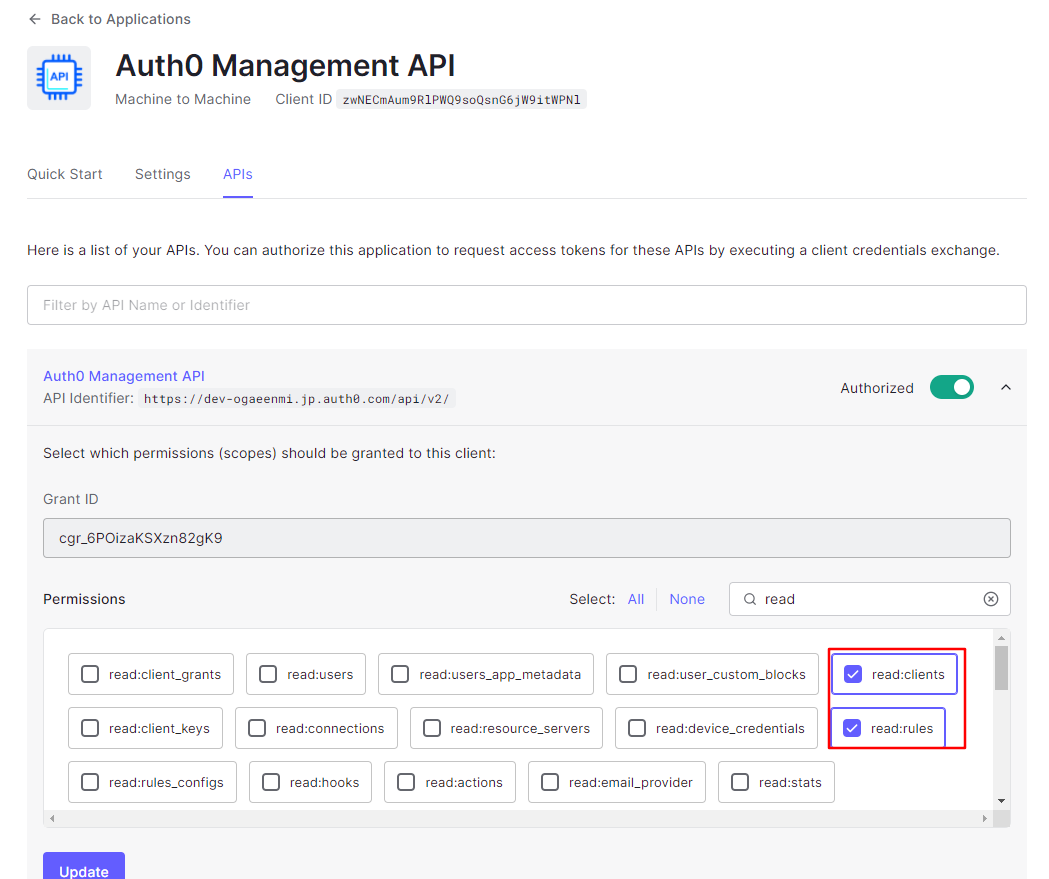Uncheck the read:clients permission
The width and height of the screenshot is (1049, 879).
click(853, 674)
